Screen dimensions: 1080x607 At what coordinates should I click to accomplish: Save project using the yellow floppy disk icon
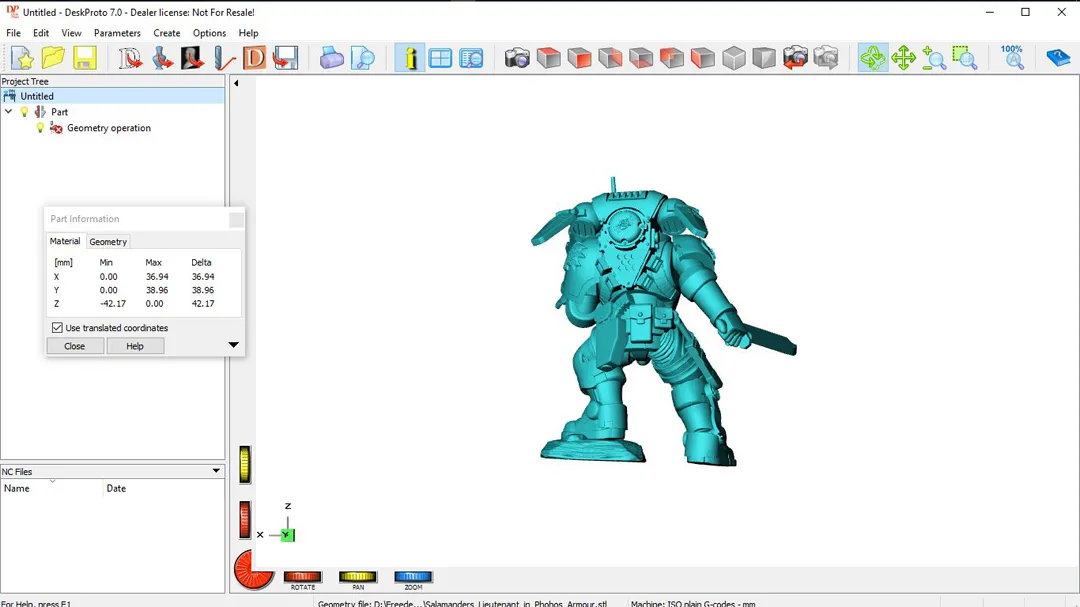(85, 59)
